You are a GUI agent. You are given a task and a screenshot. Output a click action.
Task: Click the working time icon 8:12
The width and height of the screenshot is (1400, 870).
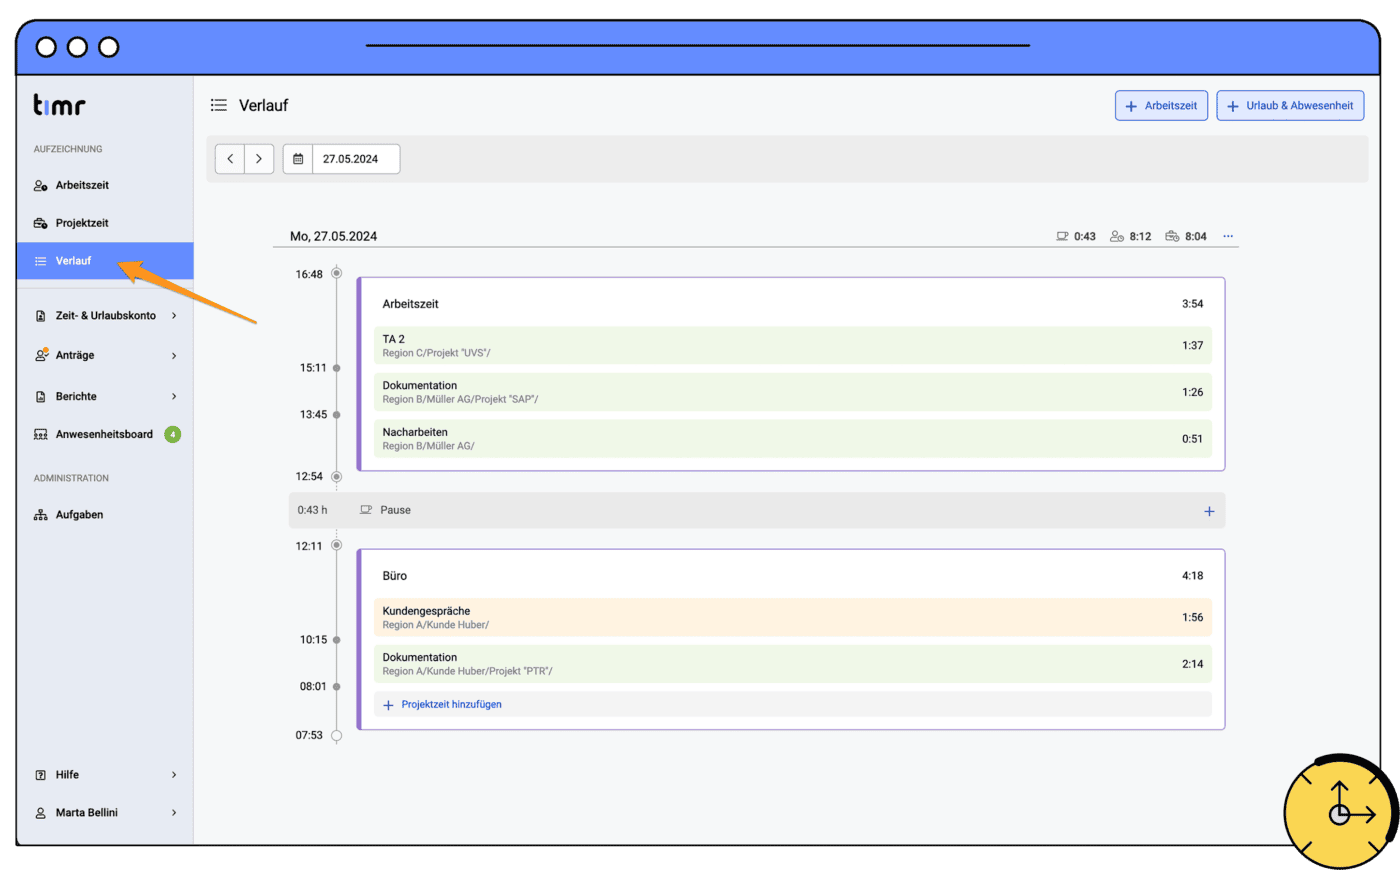(x=1117, y=237)
